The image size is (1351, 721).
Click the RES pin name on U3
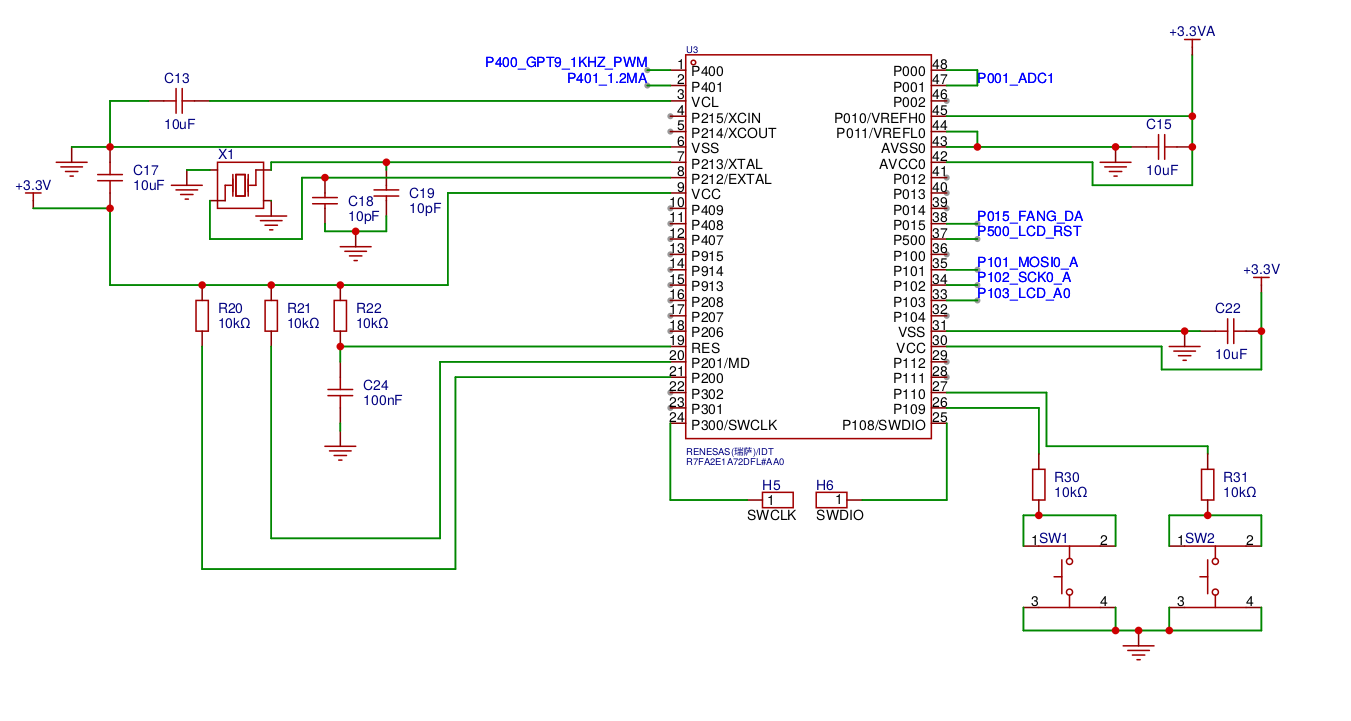coord(706,348)
